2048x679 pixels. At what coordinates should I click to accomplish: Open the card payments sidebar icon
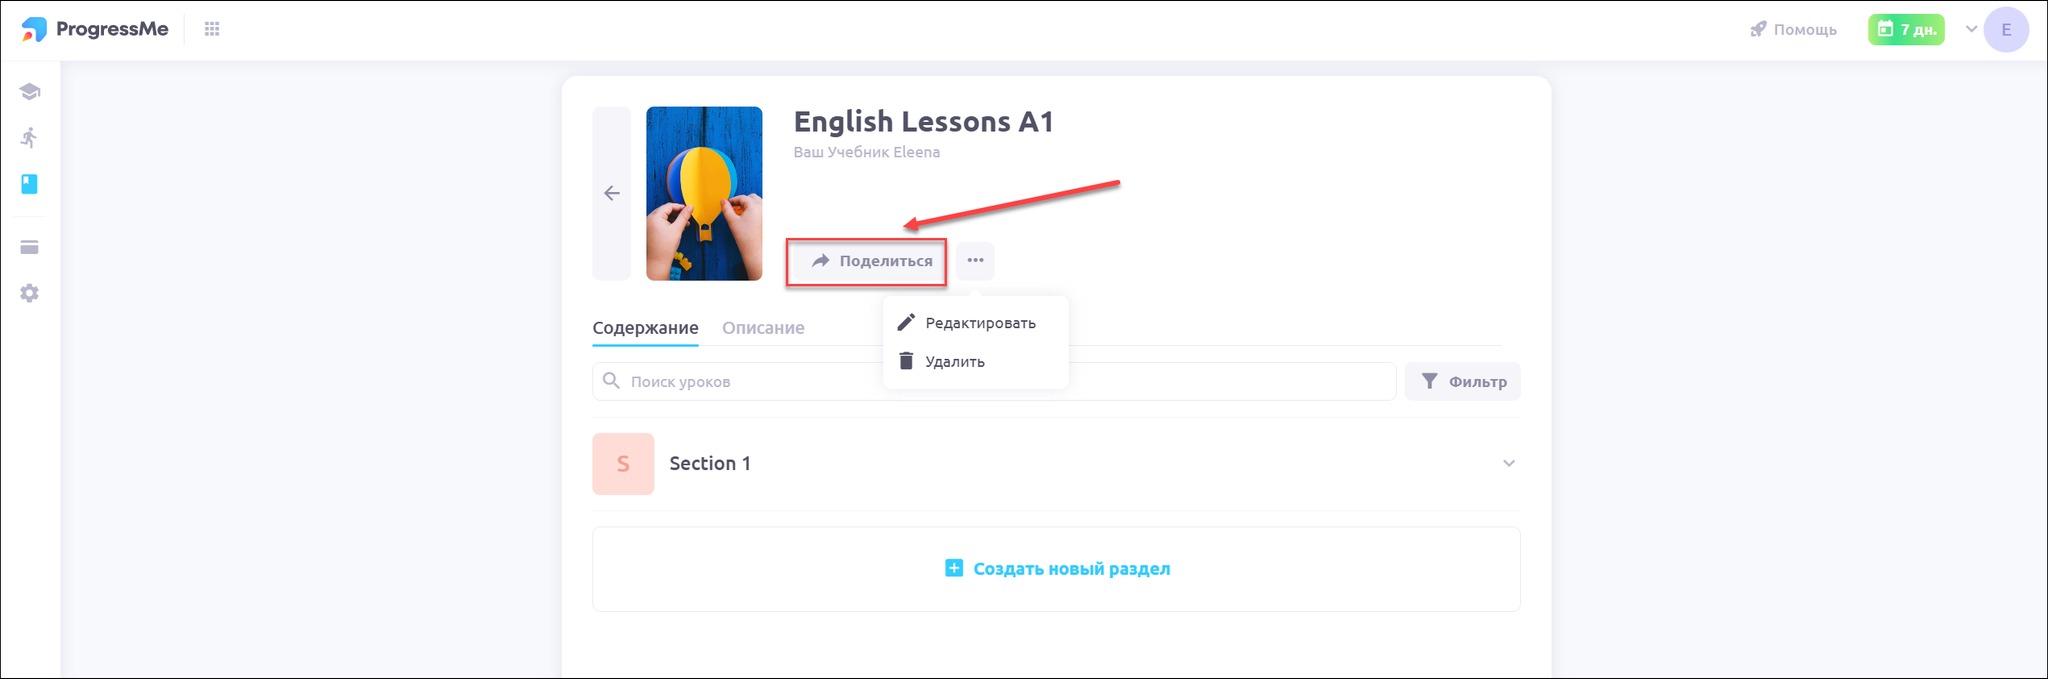point(30,247)
